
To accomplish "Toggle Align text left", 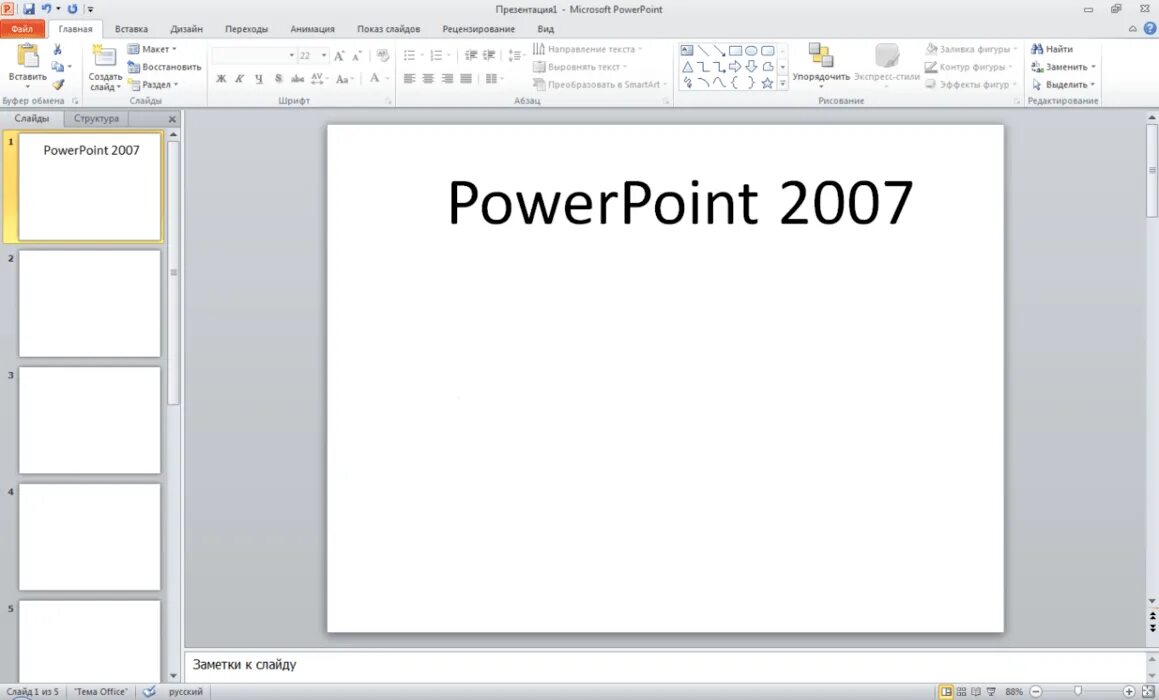I will 409,78.
